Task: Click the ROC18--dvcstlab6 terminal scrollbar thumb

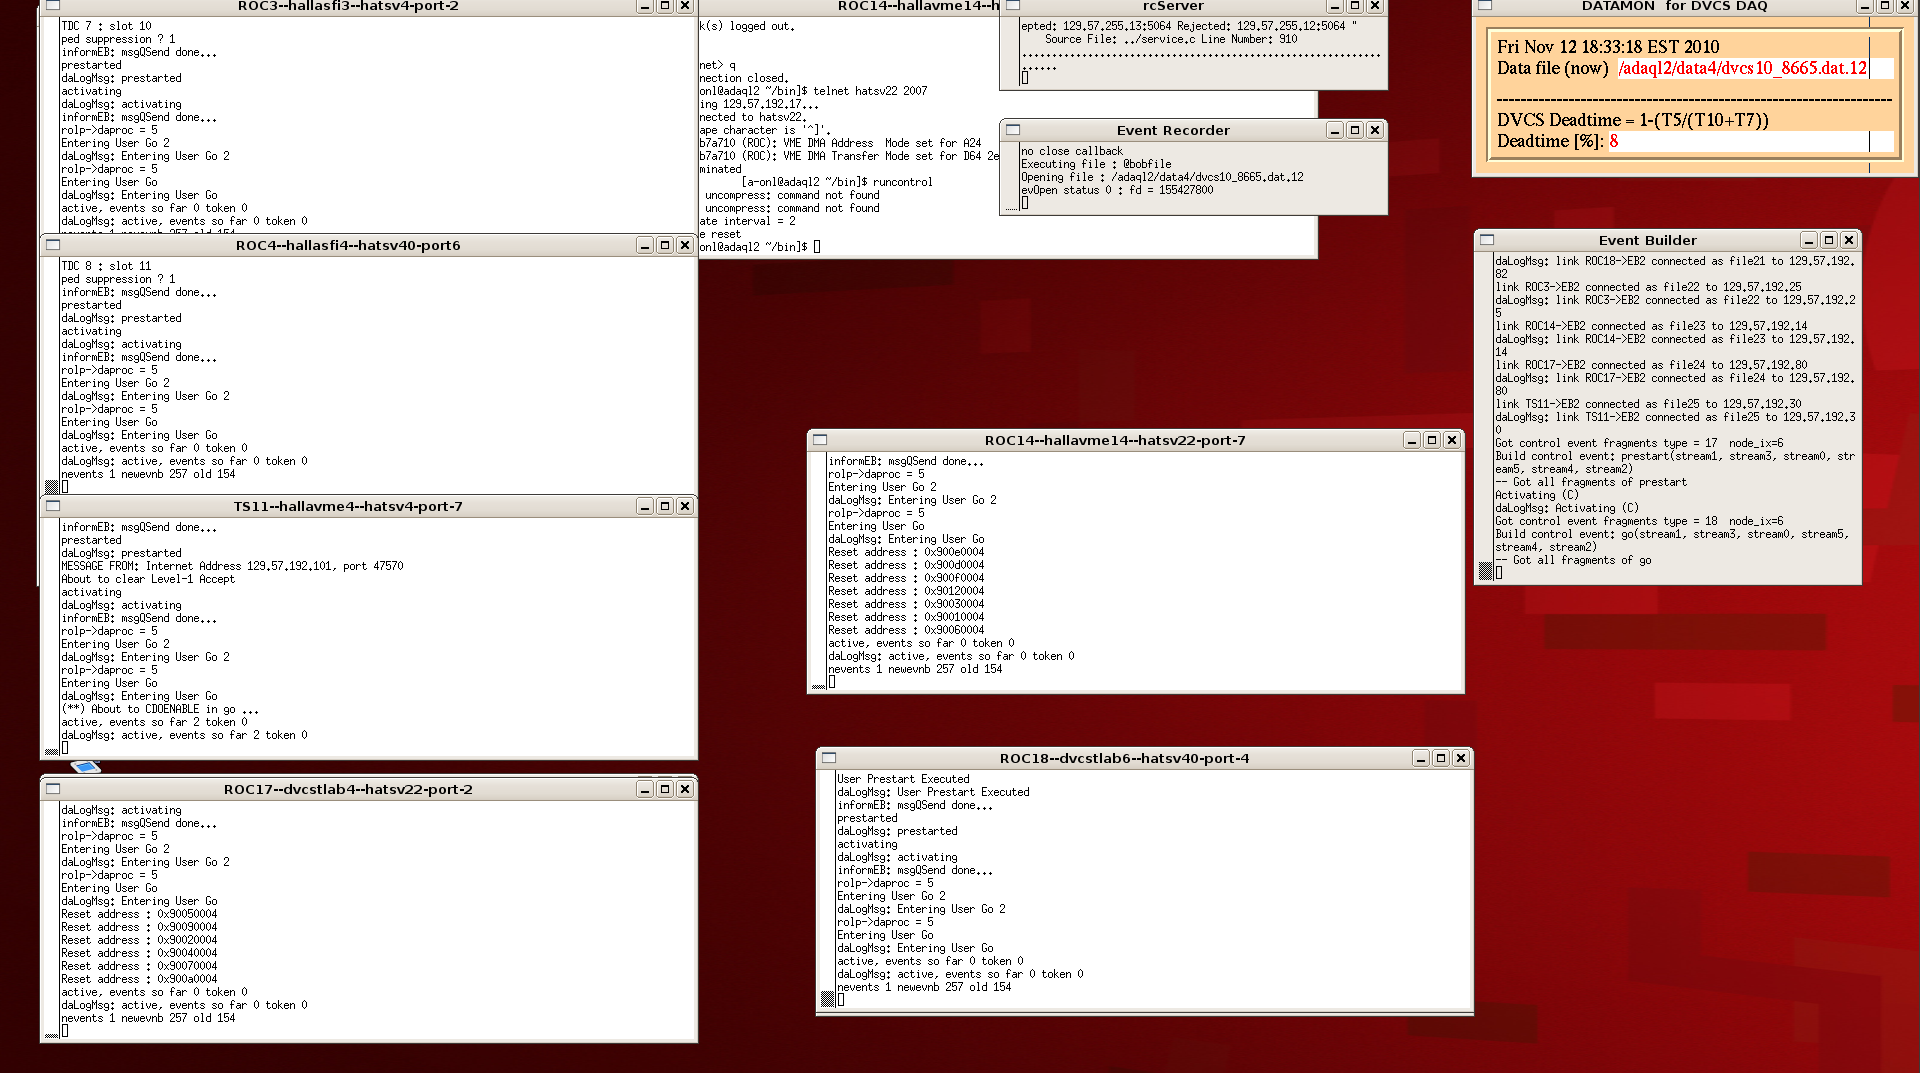Action: (828, 998)
